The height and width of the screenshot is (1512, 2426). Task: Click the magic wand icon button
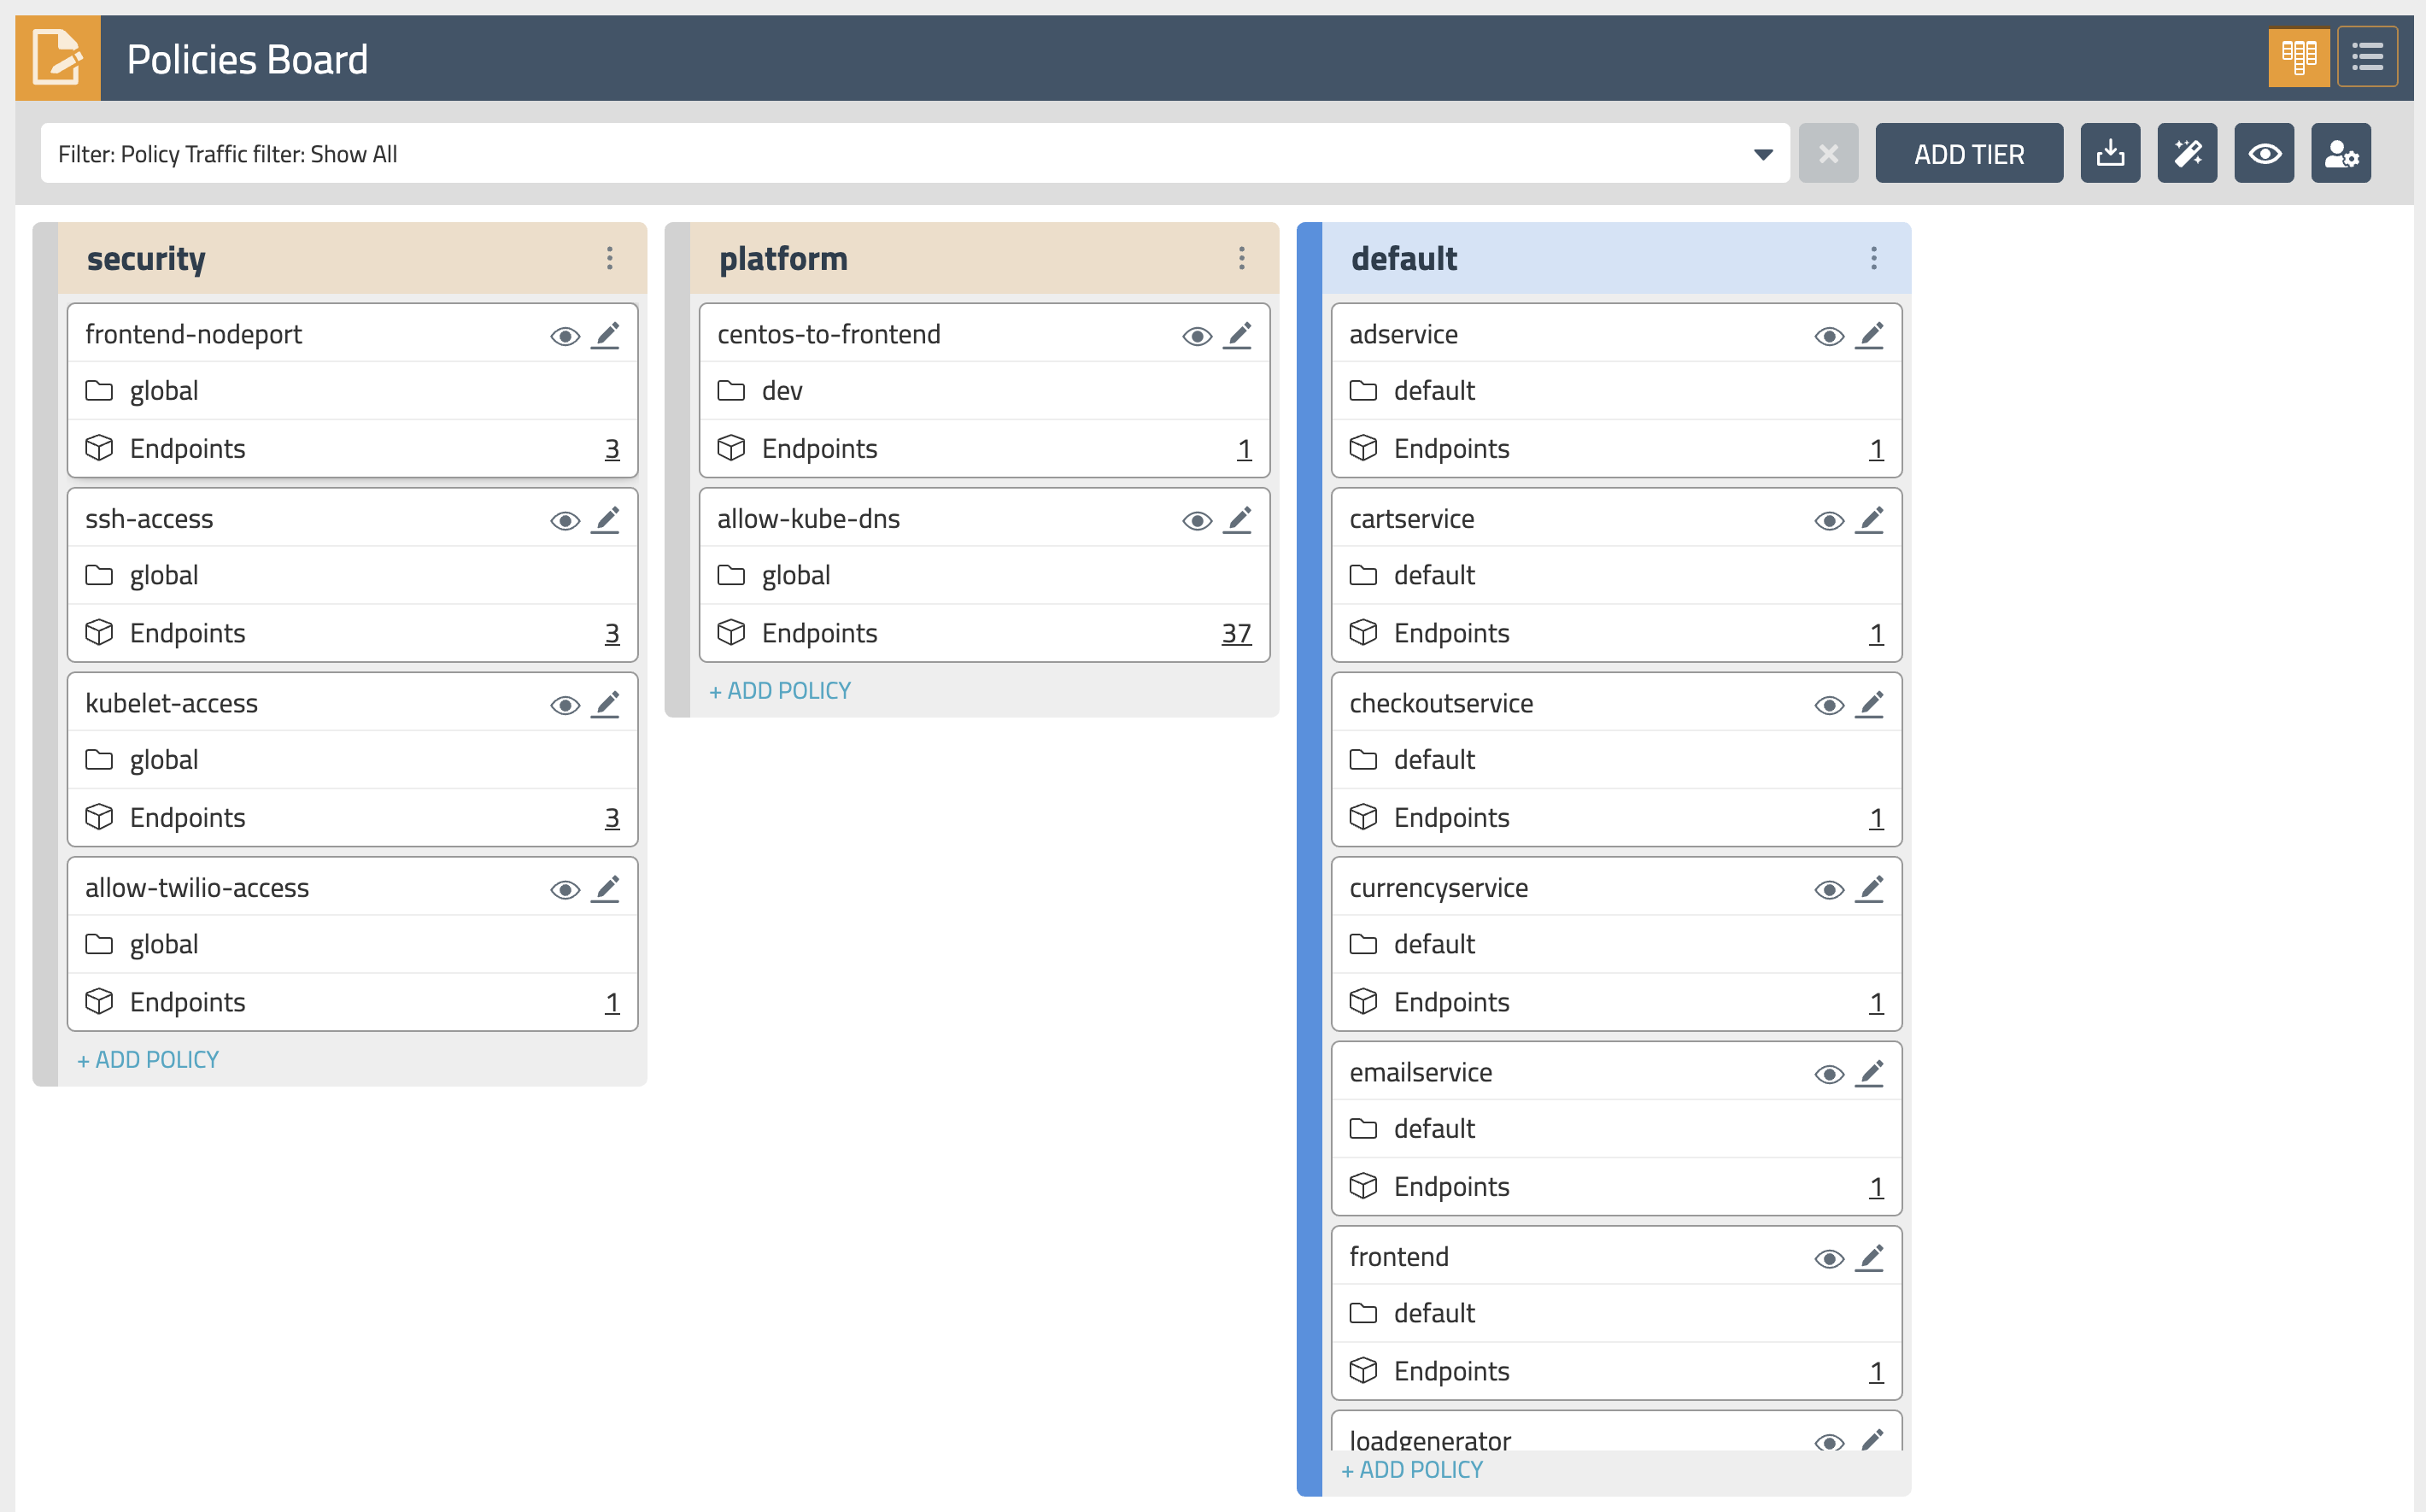[2187, 153]
